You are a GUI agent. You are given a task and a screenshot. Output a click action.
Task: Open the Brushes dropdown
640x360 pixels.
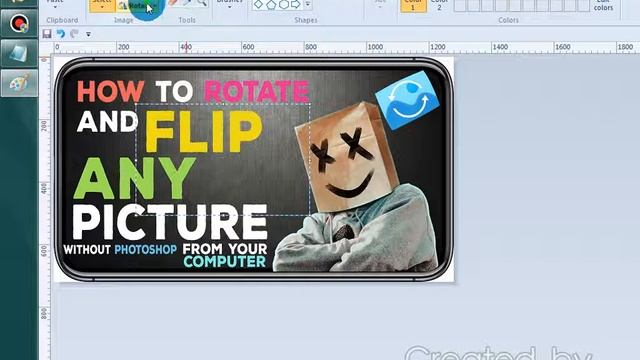point(229,5)
